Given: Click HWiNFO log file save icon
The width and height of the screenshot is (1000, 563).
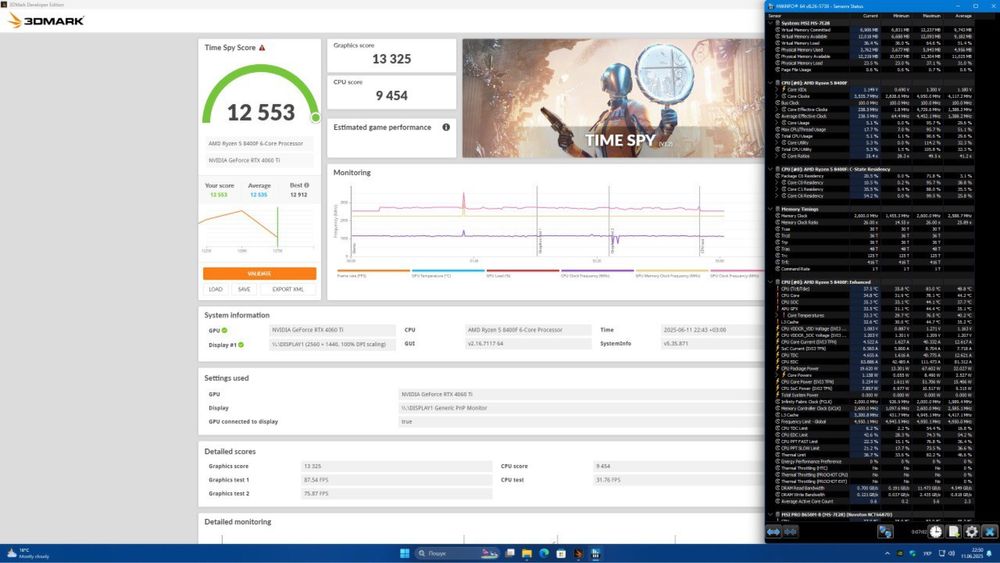Looking at the screenshot, I should coord(954,531).
